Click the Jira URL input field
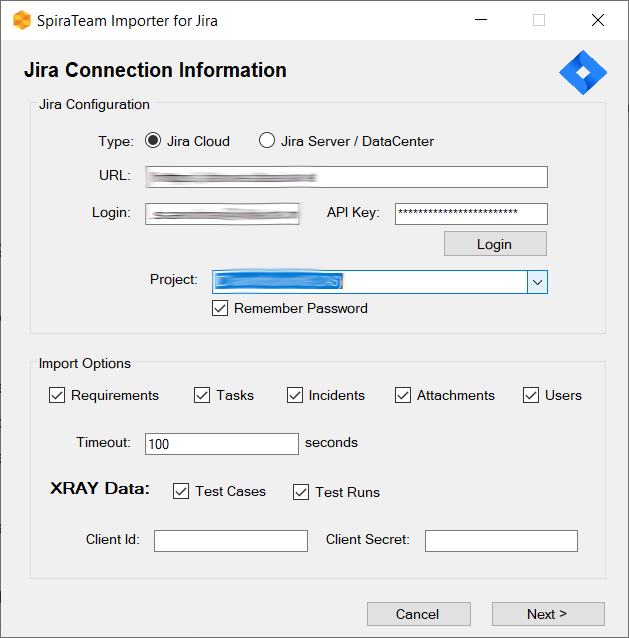The width and height of the screenshot is (629, 638). [x=346, y=177]
